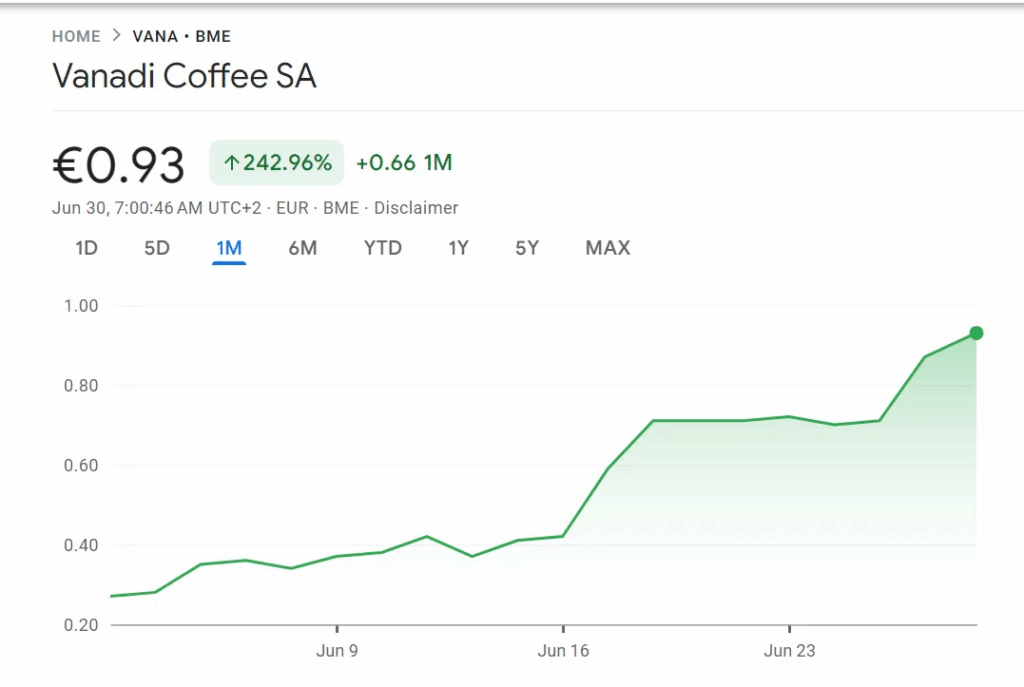Click the breadcrumb chevron separator after HOME

[x=116, y=36]
